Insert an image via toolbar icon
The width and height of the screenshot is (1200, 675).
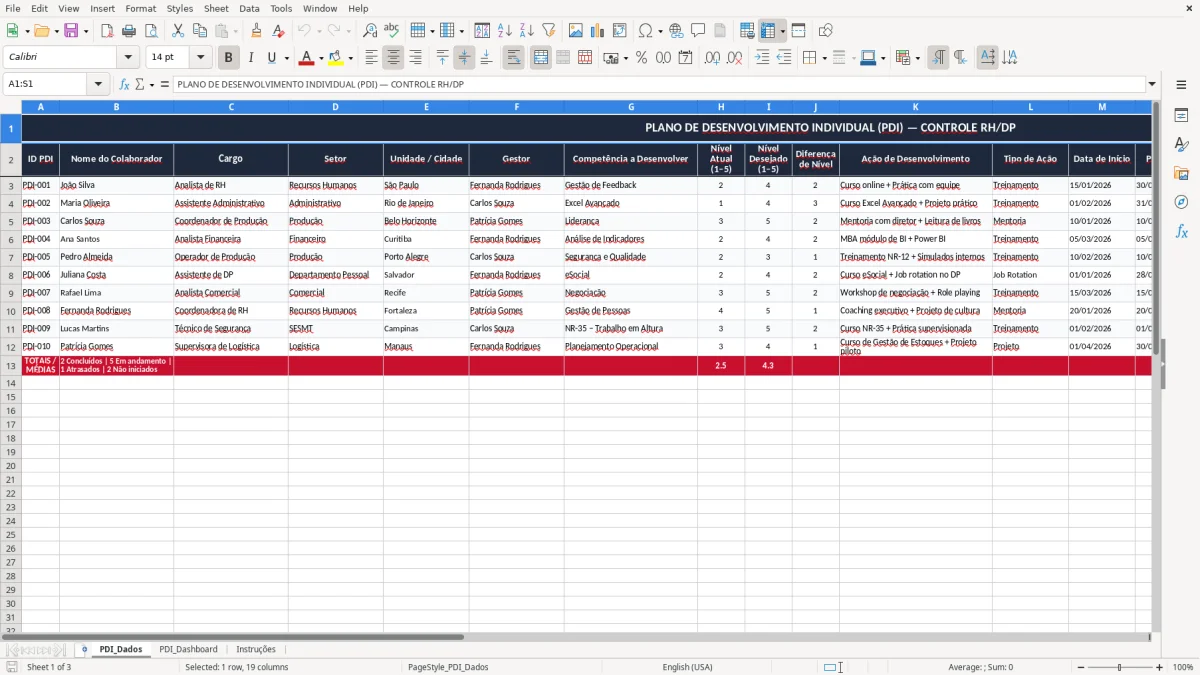tap(576, 31)
